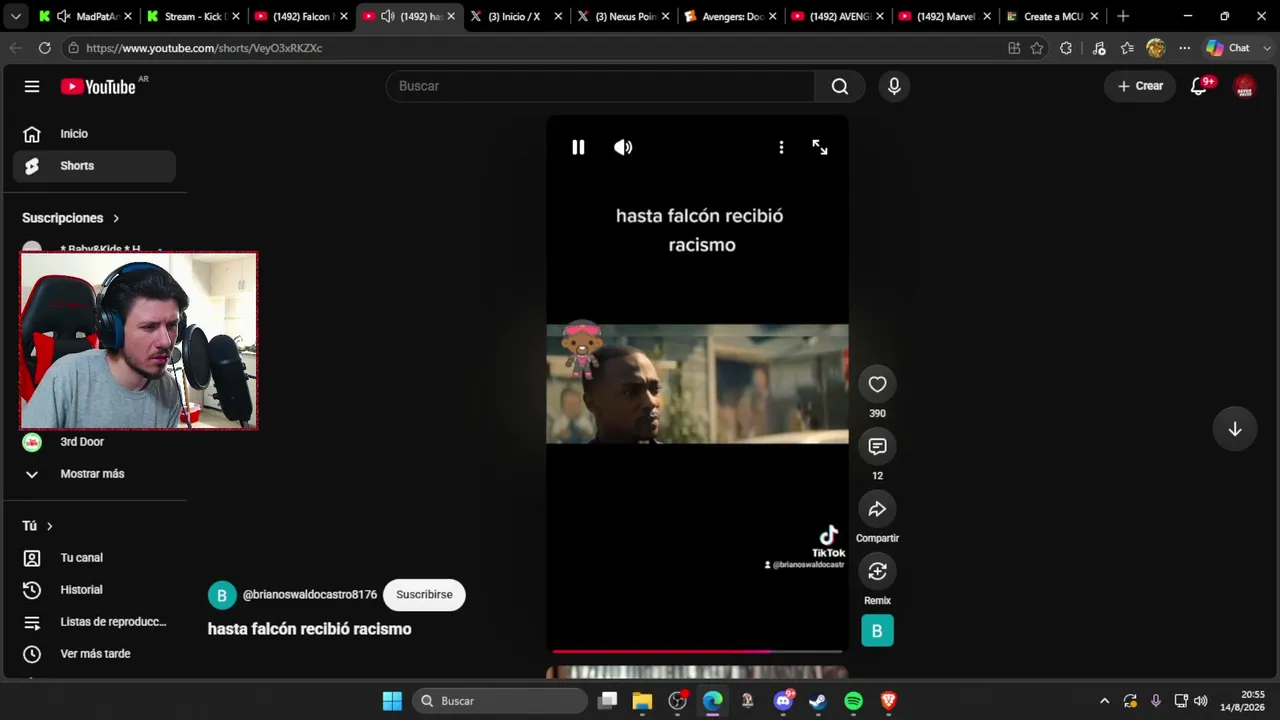Image resolution: width=1280 pixels, height=720 pixels.
Task: Like the Short with the heart button
Action: [877, 384]
